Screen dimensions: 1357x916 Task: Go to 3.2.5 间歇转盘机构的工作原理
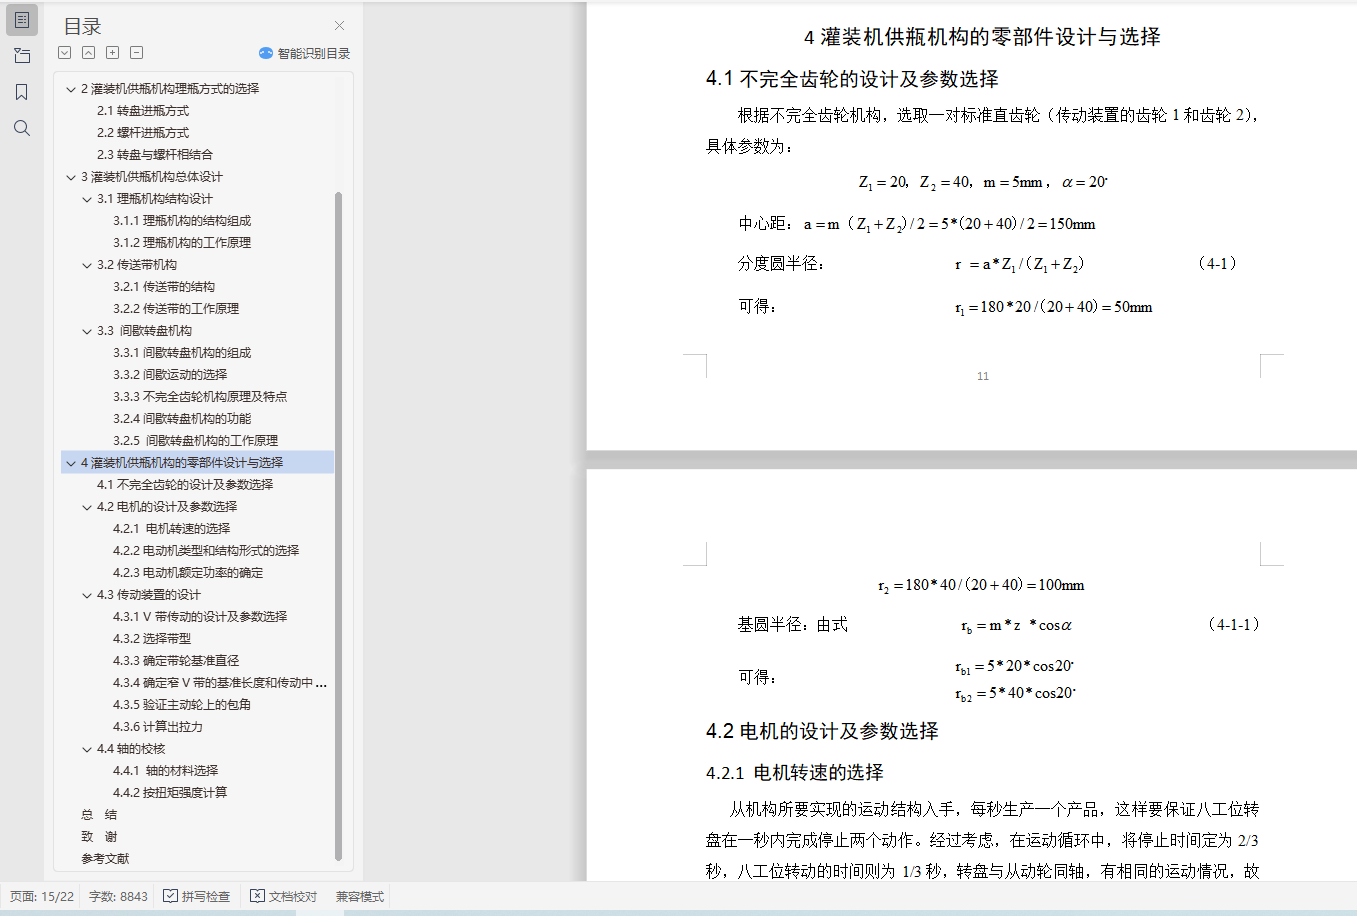point(196,441)
